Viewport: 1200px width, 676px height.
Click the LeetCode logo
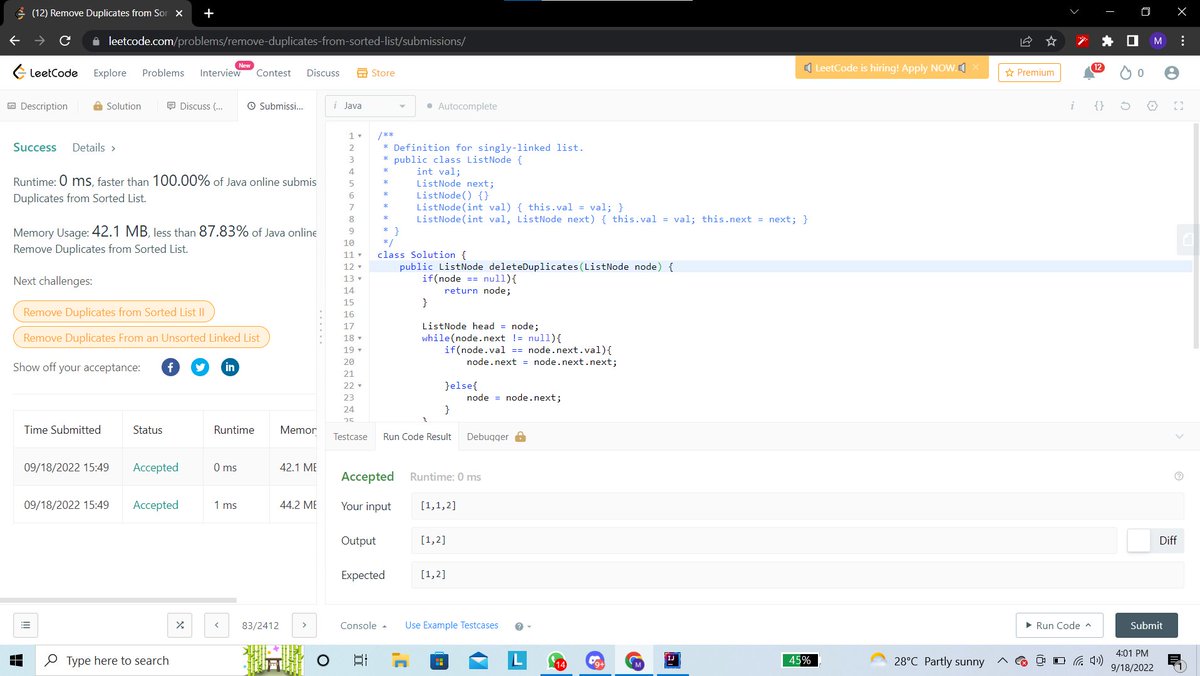click(x=46, y=73)
